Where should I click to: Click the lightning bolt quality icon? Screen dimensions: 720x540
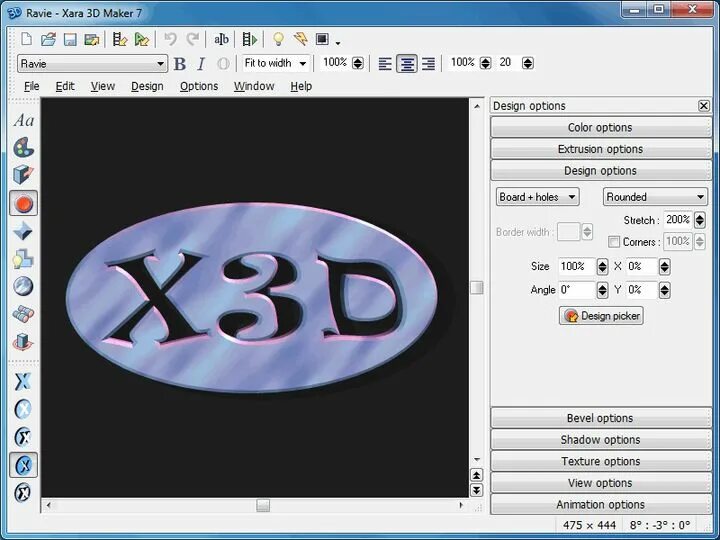pyautogui.click(x=300, y=39)
